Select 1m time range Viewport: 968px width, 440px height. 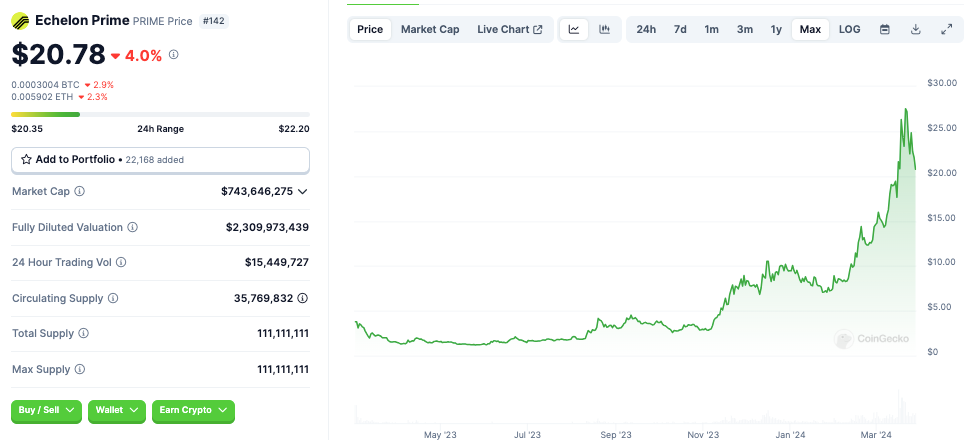[x=711, y=29]
